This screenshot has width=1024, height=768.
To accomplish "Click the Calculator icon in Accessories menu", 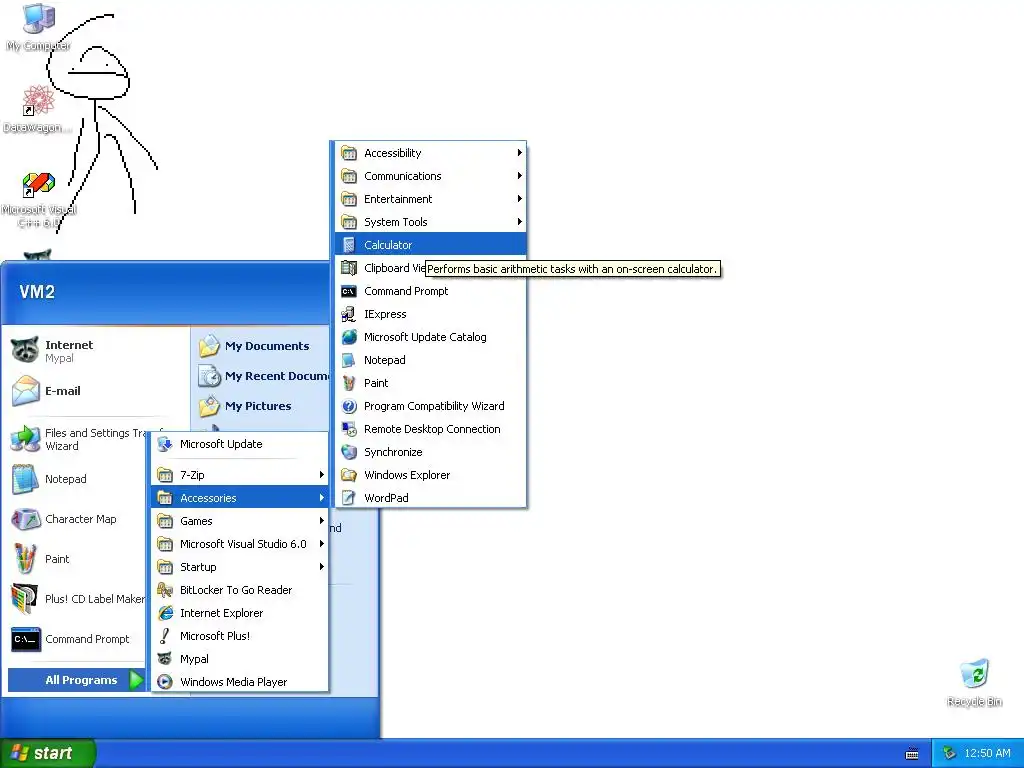I will pyautogui.click(x=349, y=245).
